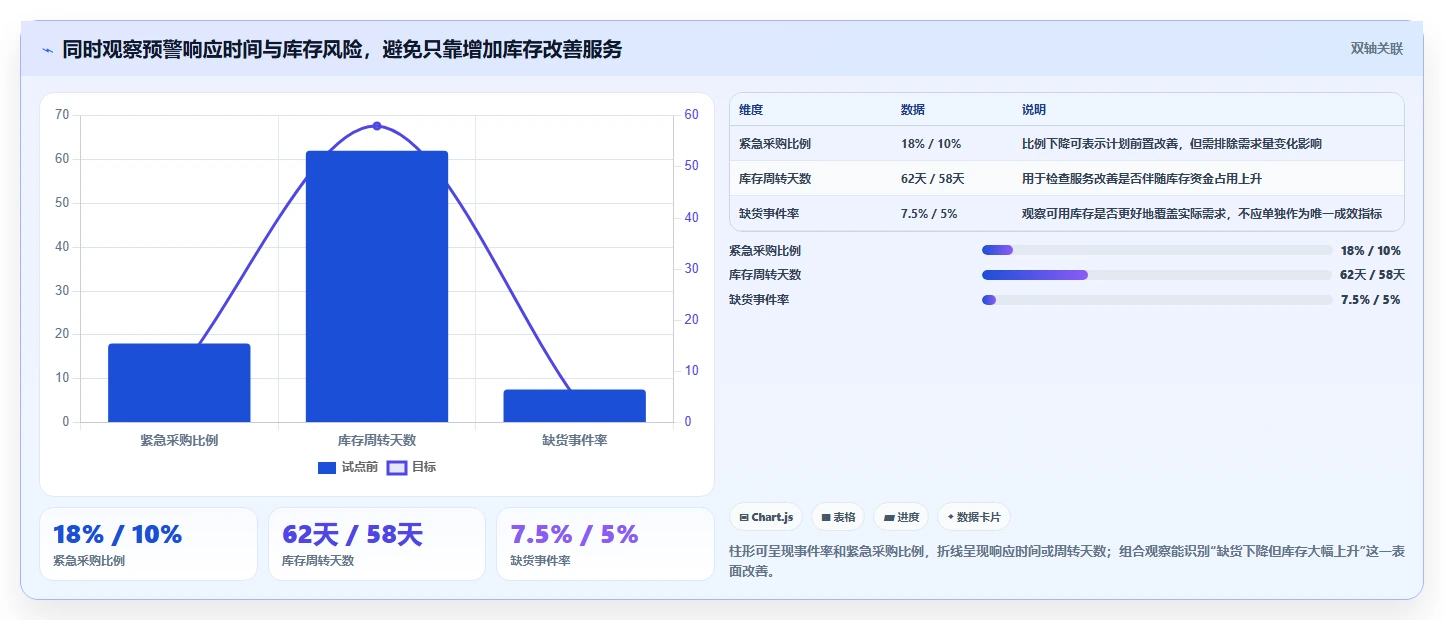Select the 进度 tag label
1444x620 pixels.
point(908,518)
